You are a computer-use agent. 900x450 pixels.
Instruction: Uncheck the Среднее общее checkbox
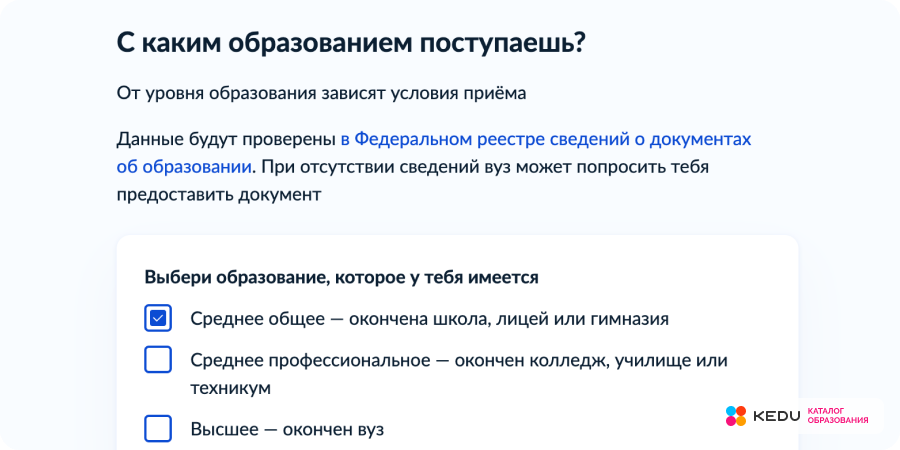pos(158,319)
